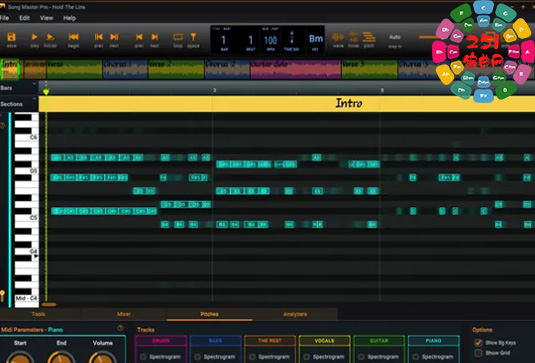535x363 pixels.
Task: Click the next icon directly before loop
Action: pos(155,37)
